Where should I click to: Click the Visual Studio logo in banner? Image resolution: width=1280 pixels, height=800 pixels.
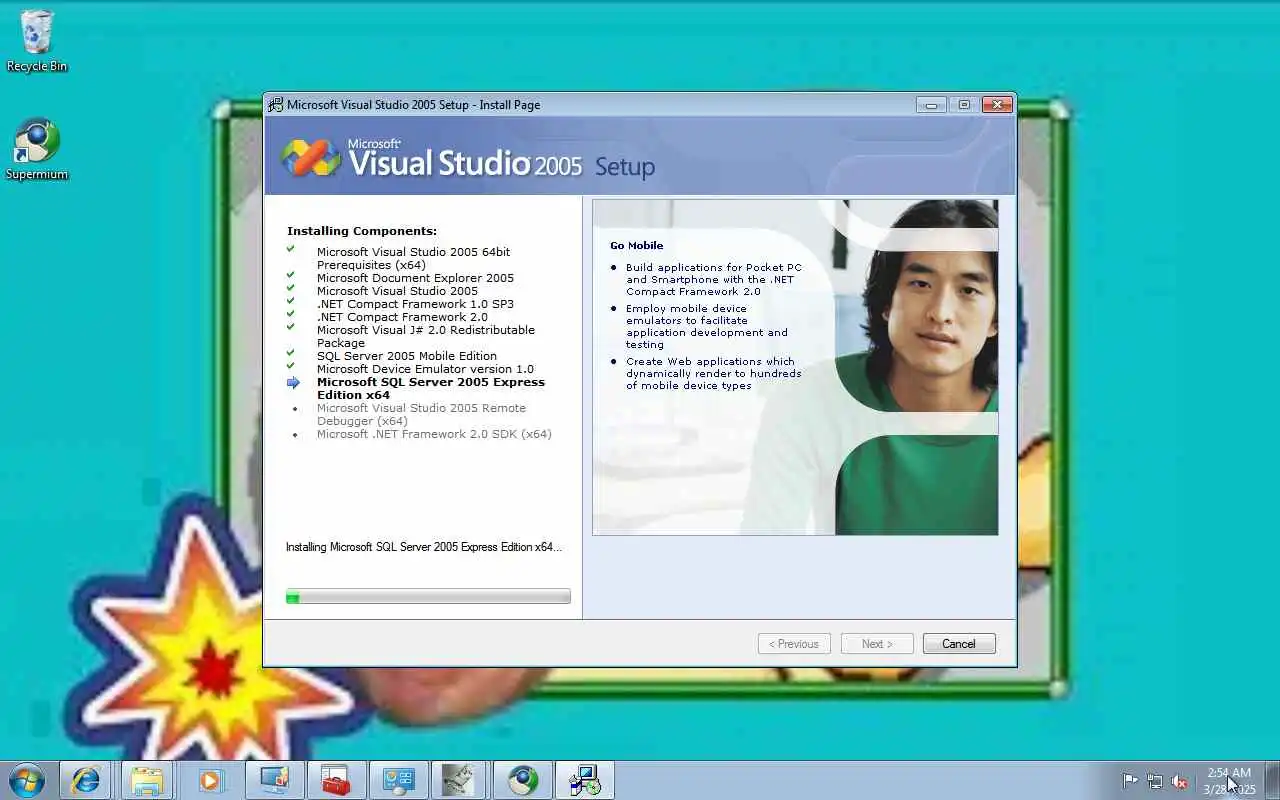(x=311, y=158)
